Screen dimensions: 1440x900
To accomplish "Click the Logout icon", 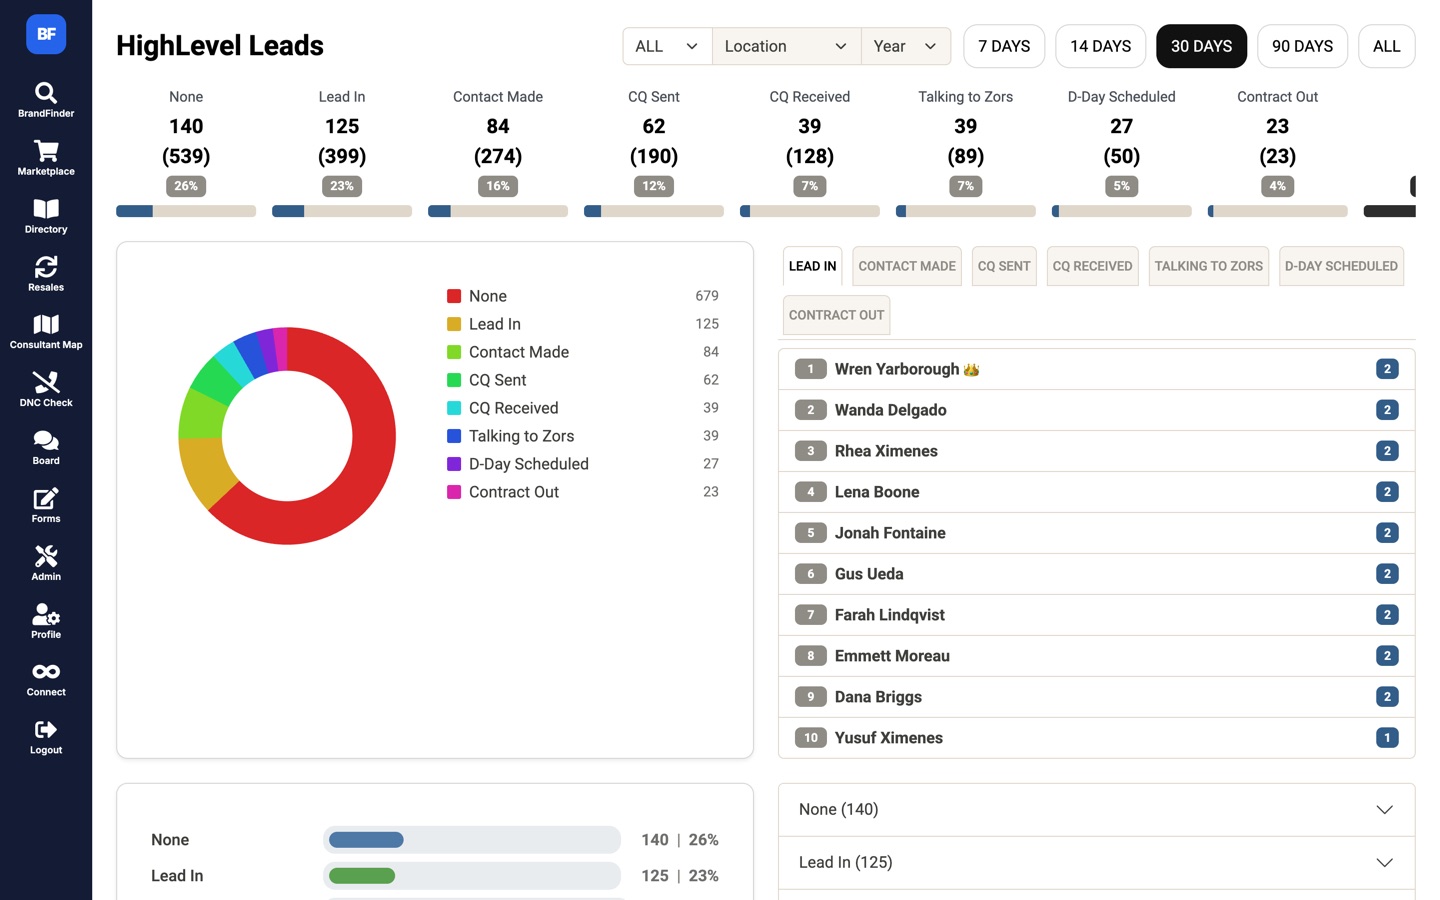I will 46,730.
